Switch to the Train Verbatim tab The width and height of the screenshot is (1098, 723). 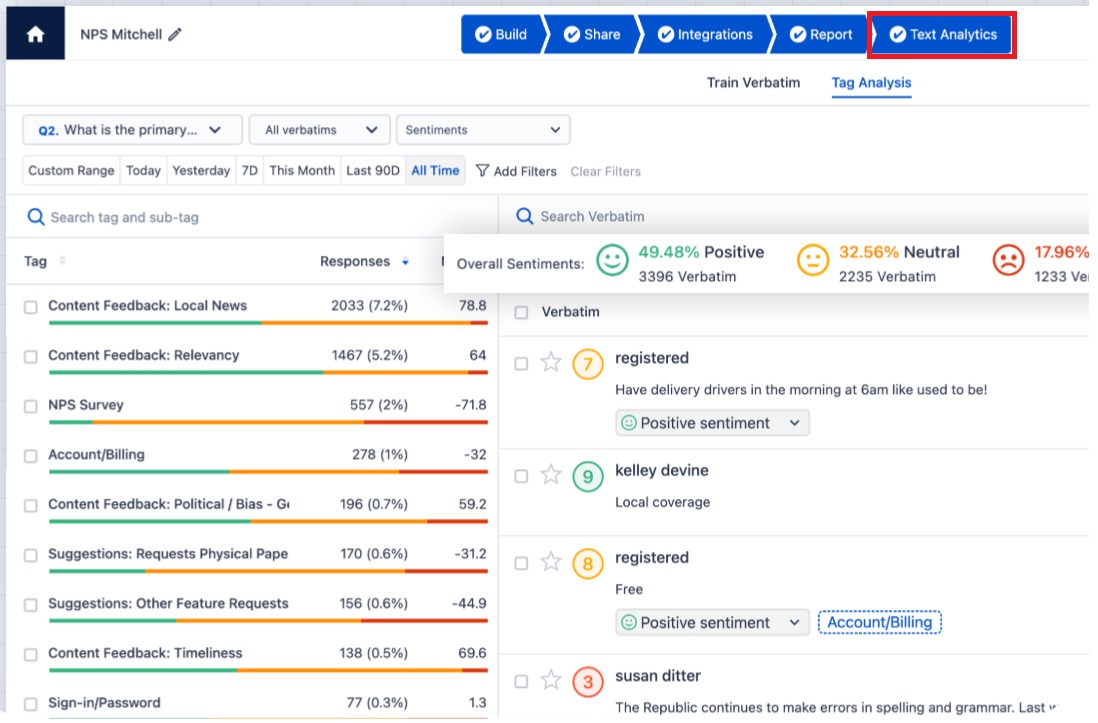(x=753, y=83)
